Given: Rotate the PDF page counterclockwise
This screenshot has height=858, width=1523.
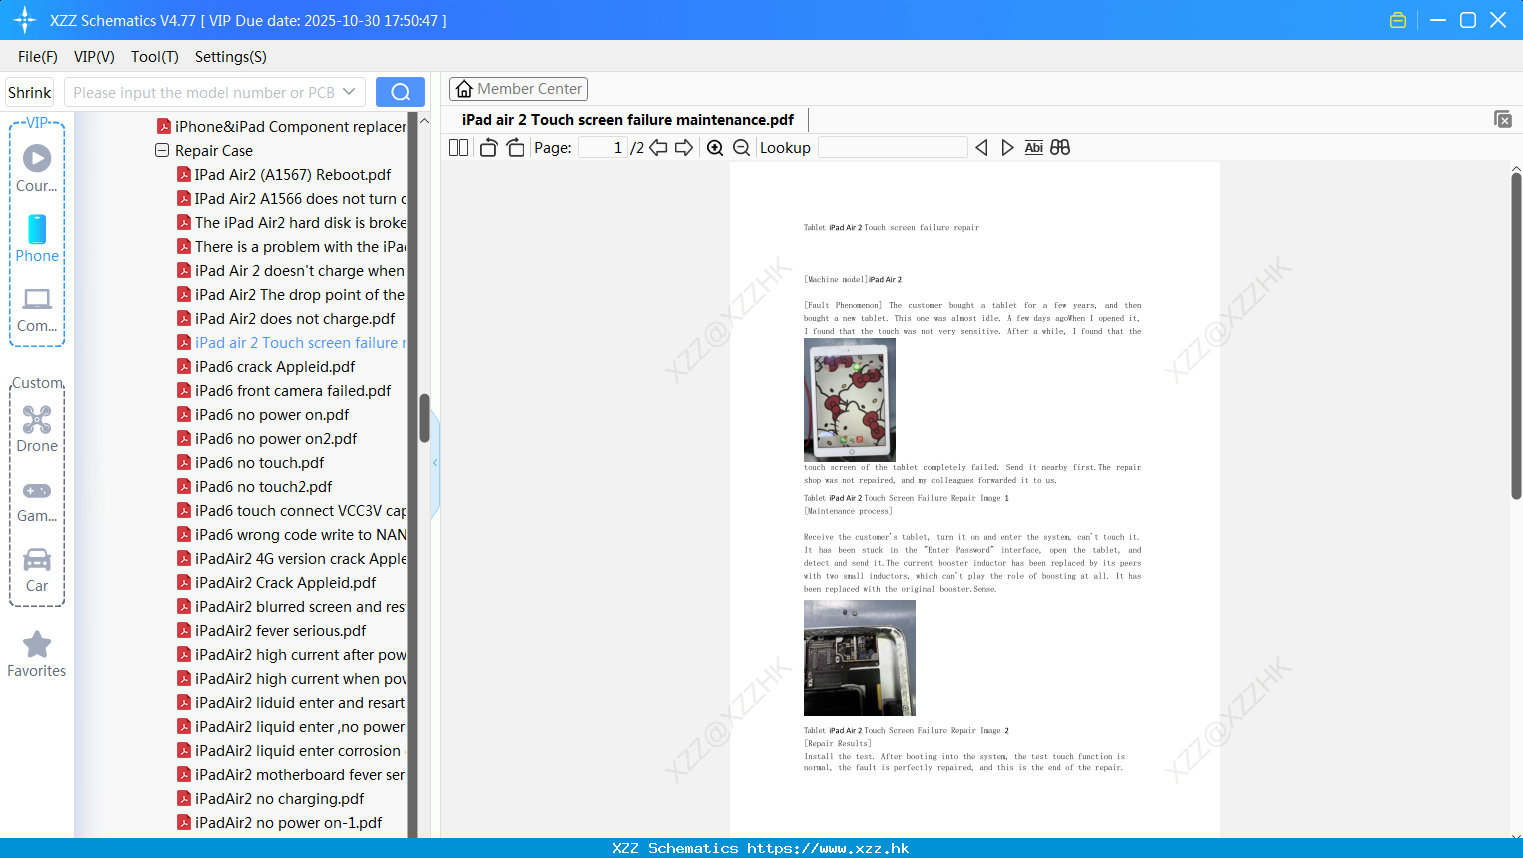Looking at the screenshot, I should click(488, 148).
